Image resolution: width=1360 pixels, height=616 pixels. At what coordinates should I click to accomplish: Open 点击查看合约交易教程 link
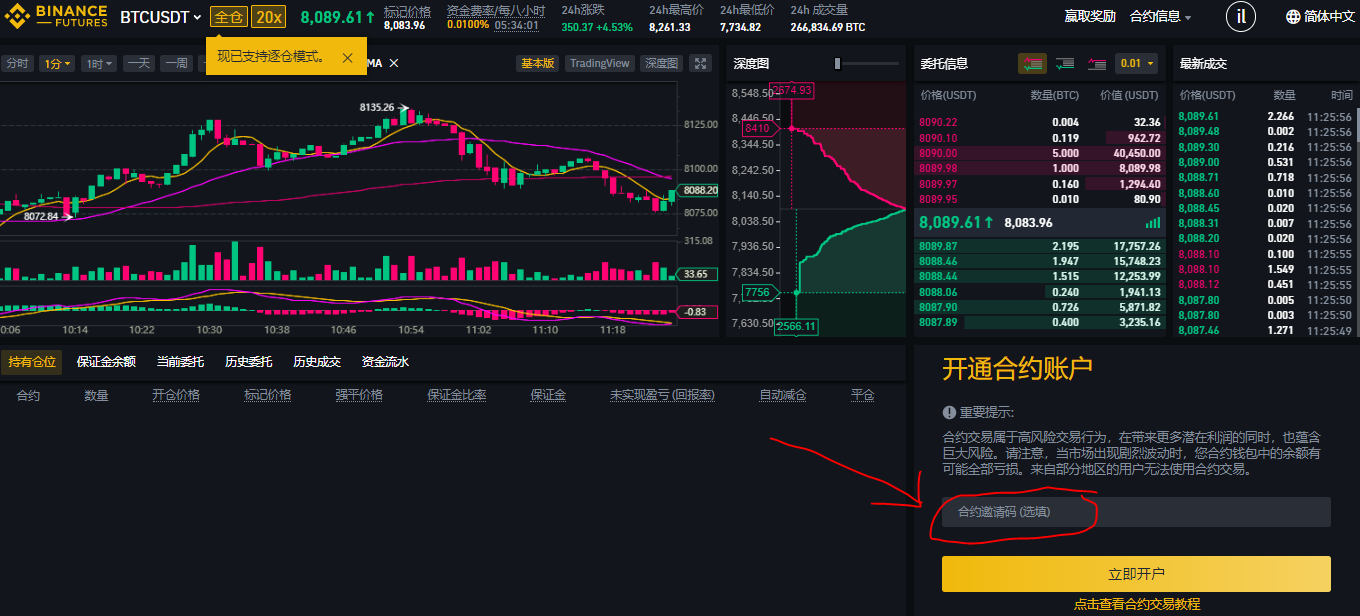[1137, 604]
